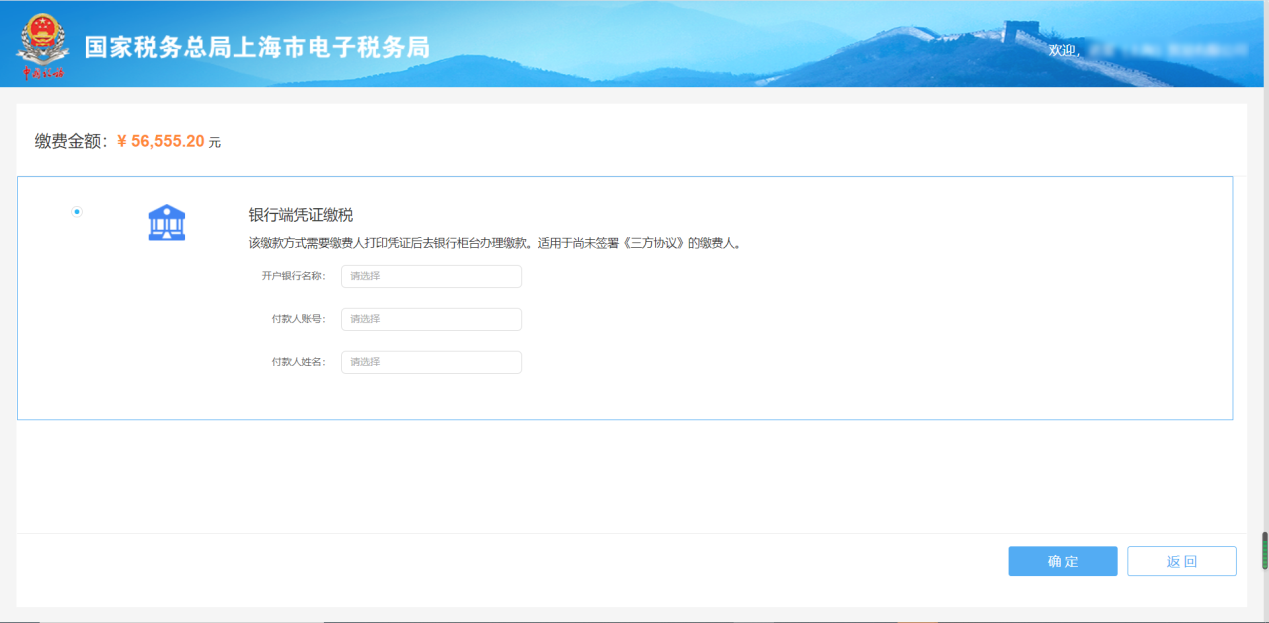
Task: Click the 缴费金额 label
Action: [x=70, y=142]
